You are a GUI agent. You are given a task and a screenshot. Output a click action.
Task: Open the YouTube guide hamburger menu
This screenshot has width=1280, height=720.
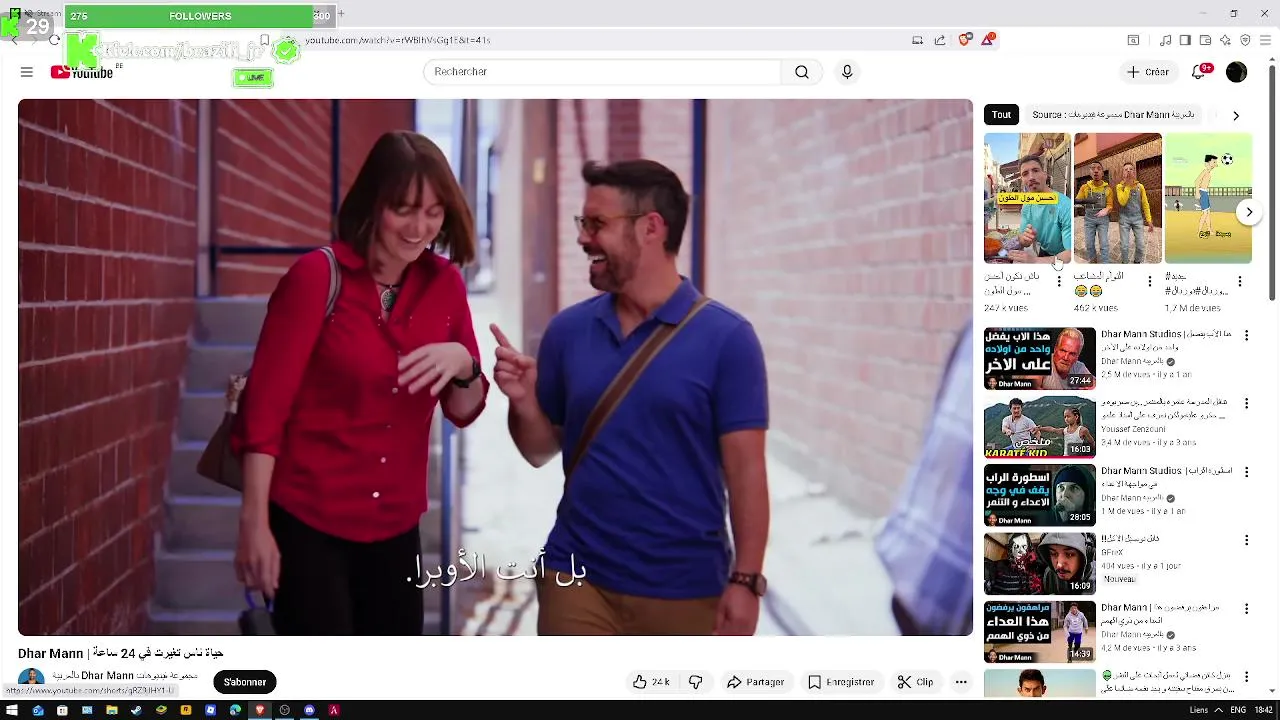(27, 72)
